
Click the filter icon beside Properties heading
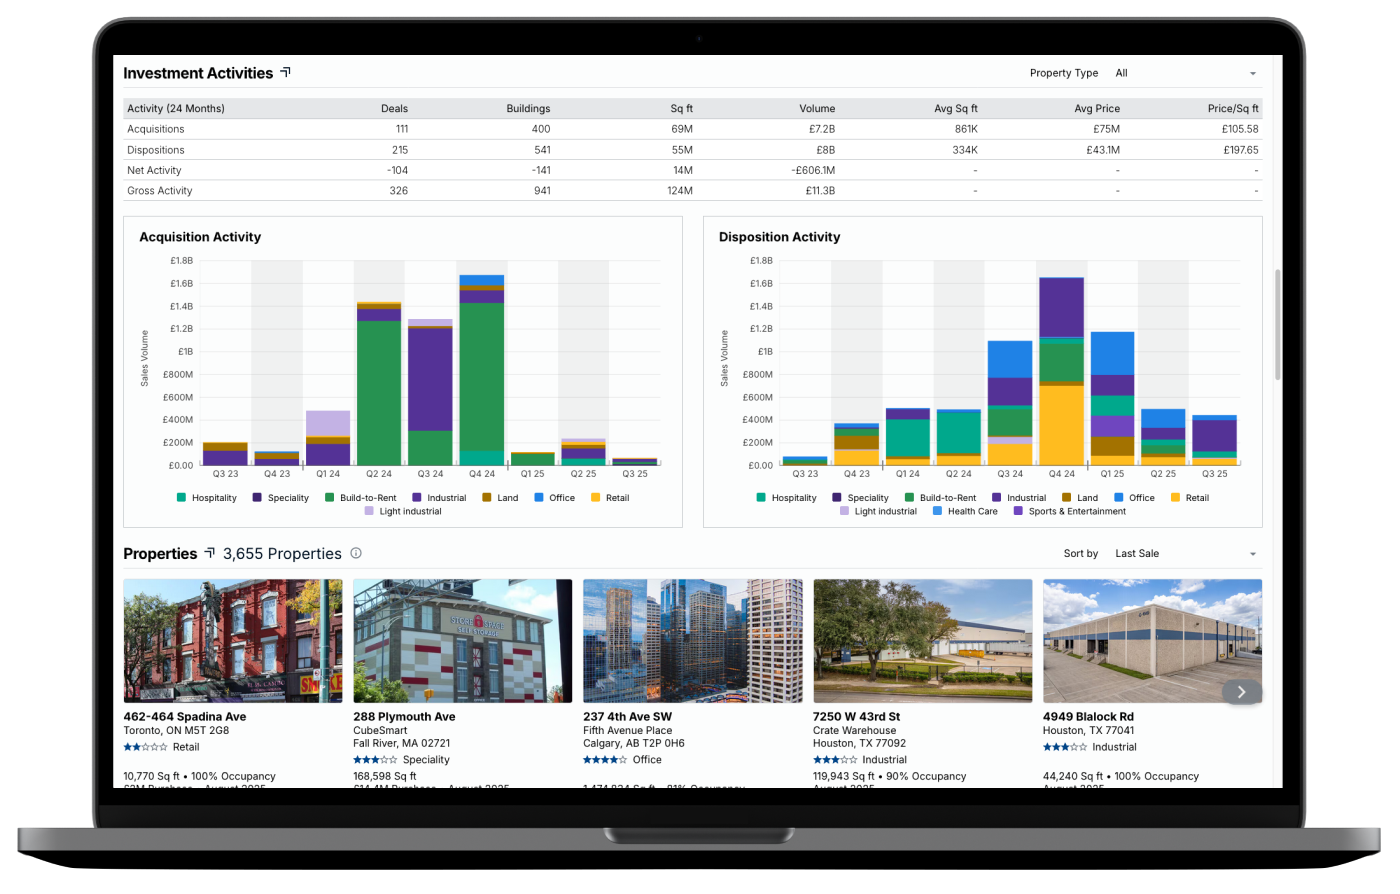point(210,552)
